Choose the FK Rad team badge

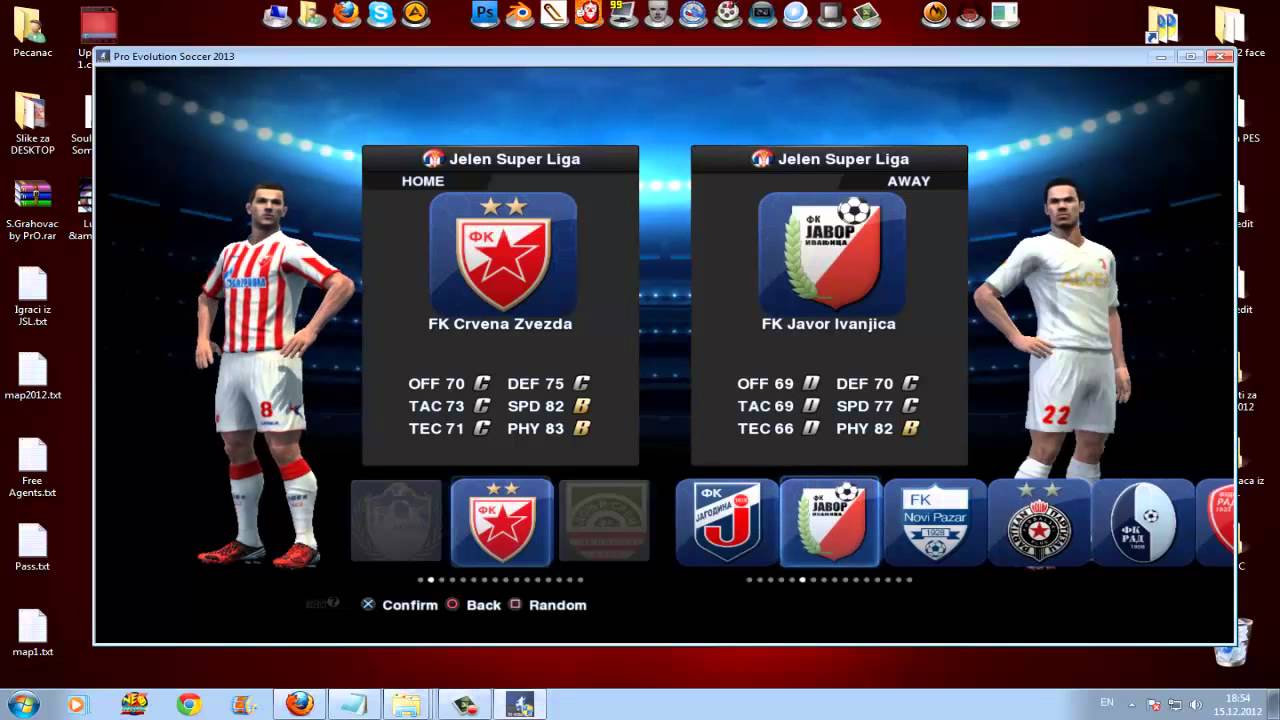1143,523
